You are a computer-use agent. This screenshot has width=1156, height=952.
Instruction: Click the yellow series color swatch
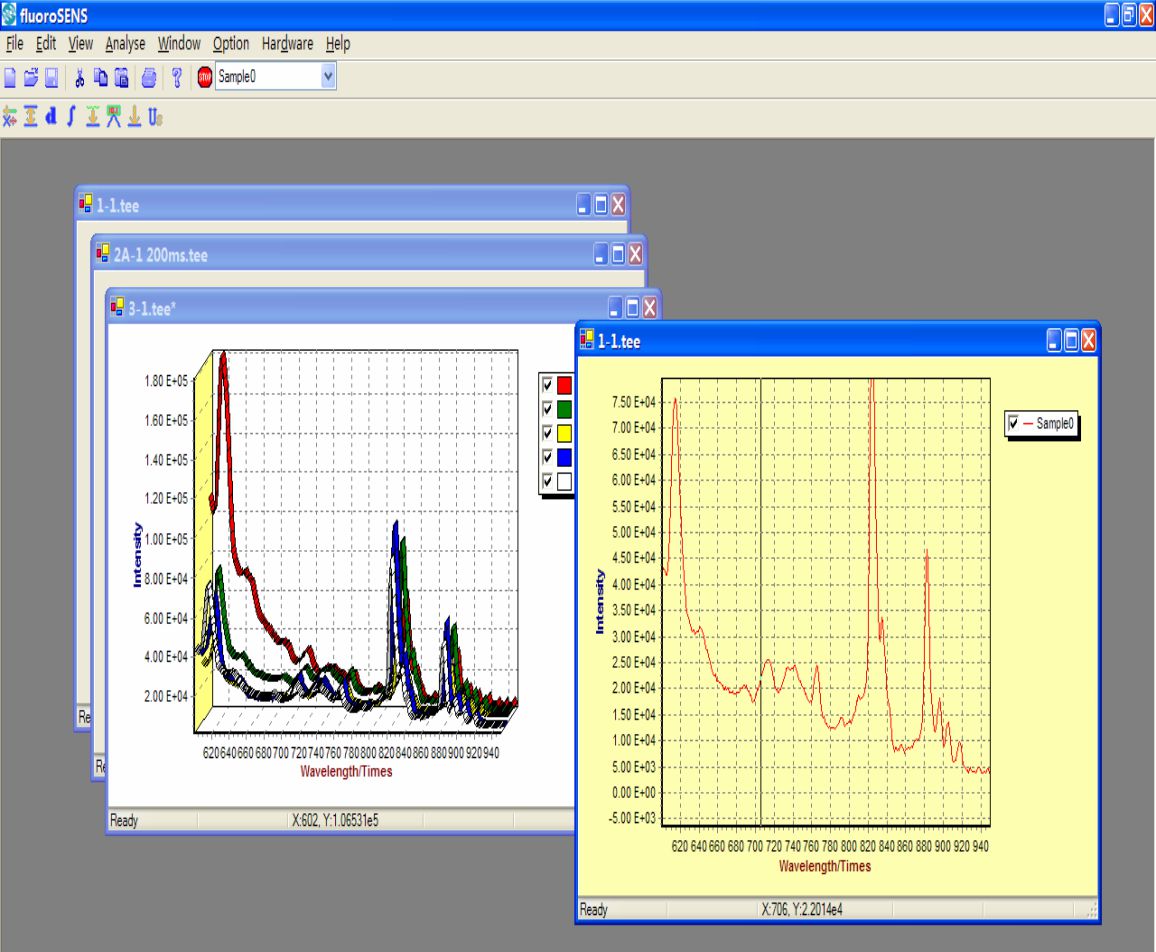565,433
